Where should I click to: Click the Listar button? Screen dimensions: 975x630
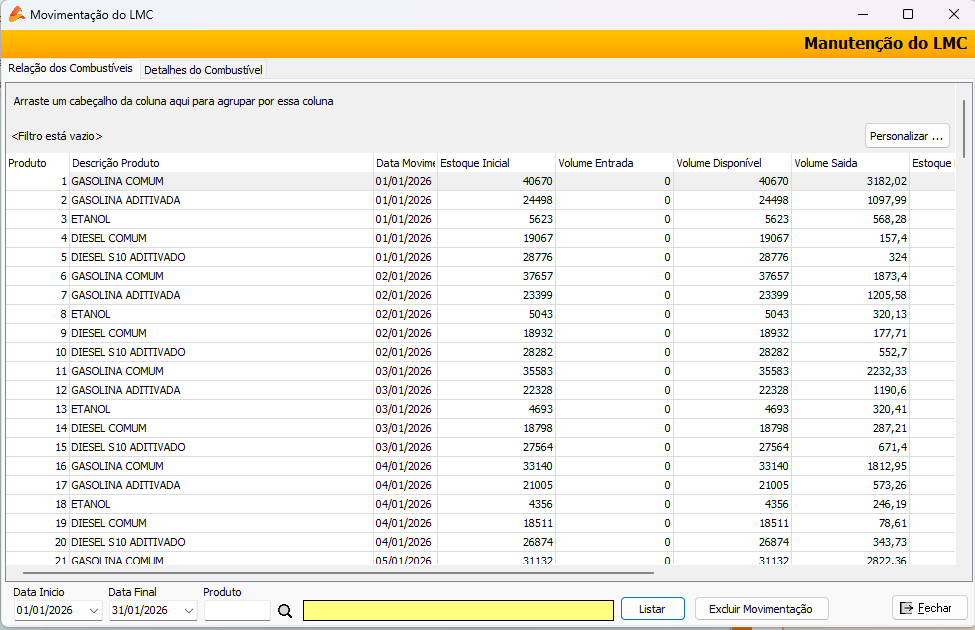click(x=652, y=609)
